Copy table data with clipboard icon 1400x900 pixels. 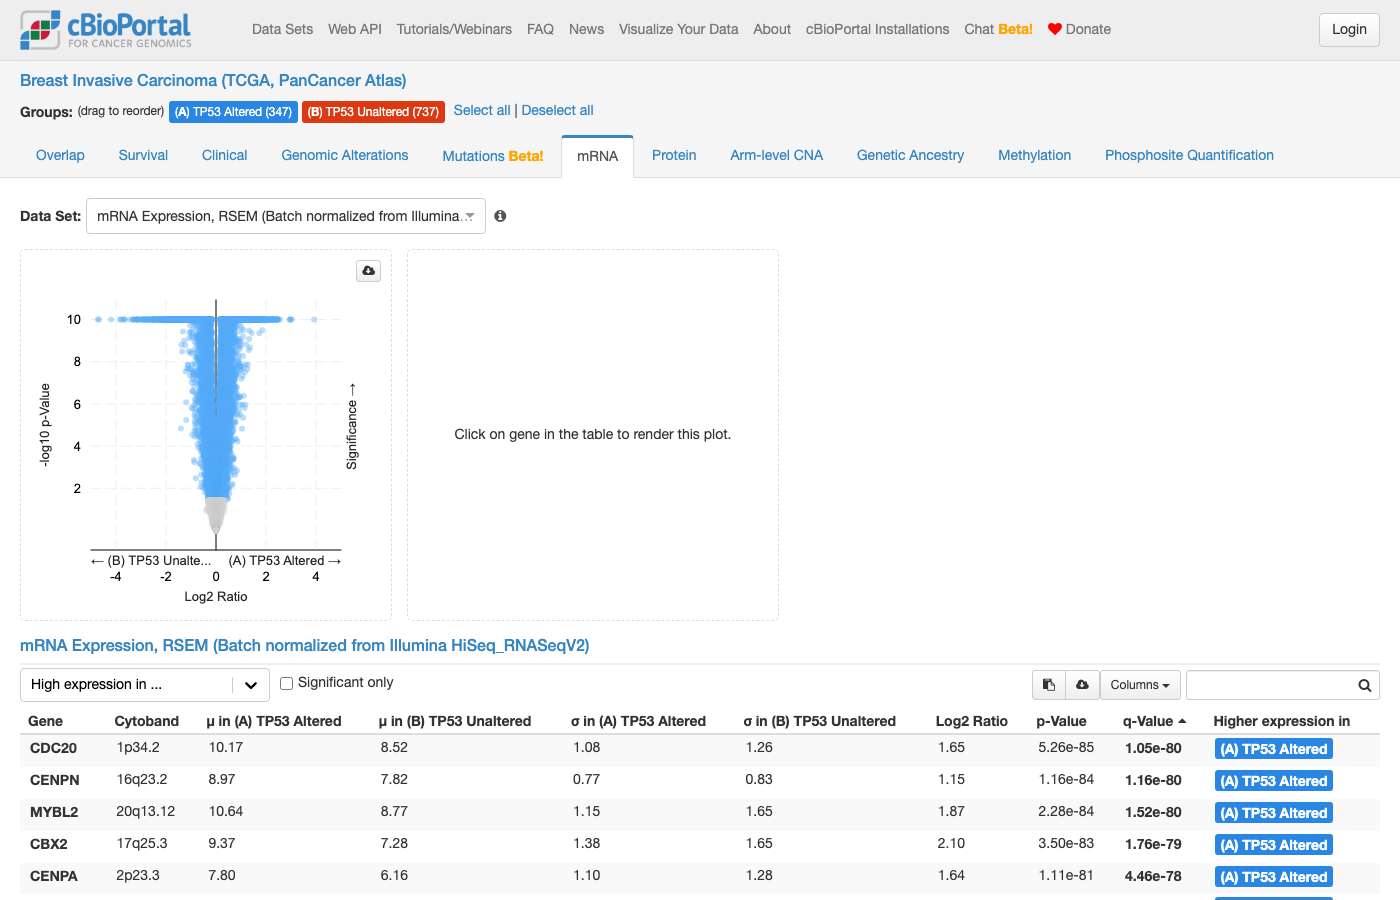pyautogui.click(x=1049, y=685)
